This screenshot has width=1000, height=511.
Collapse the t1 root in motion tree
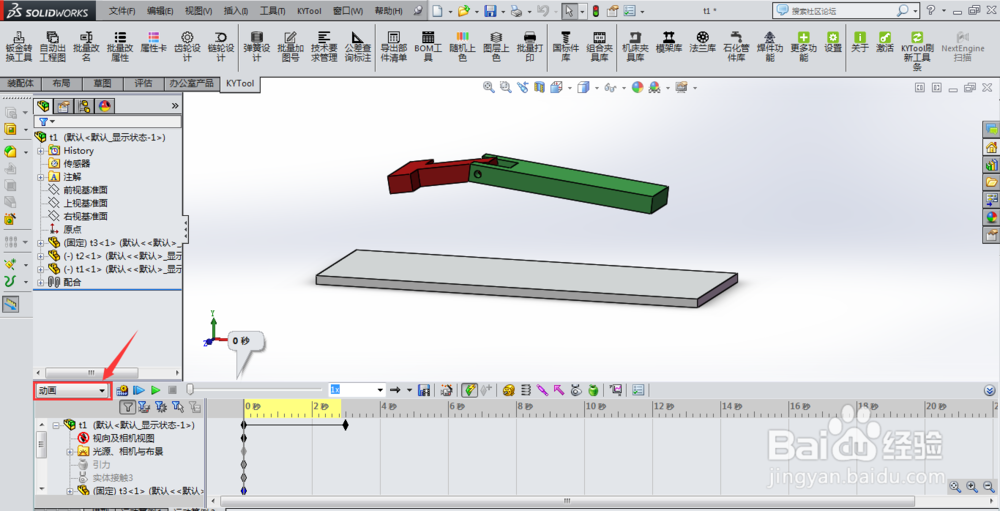[x=56, y=425]
